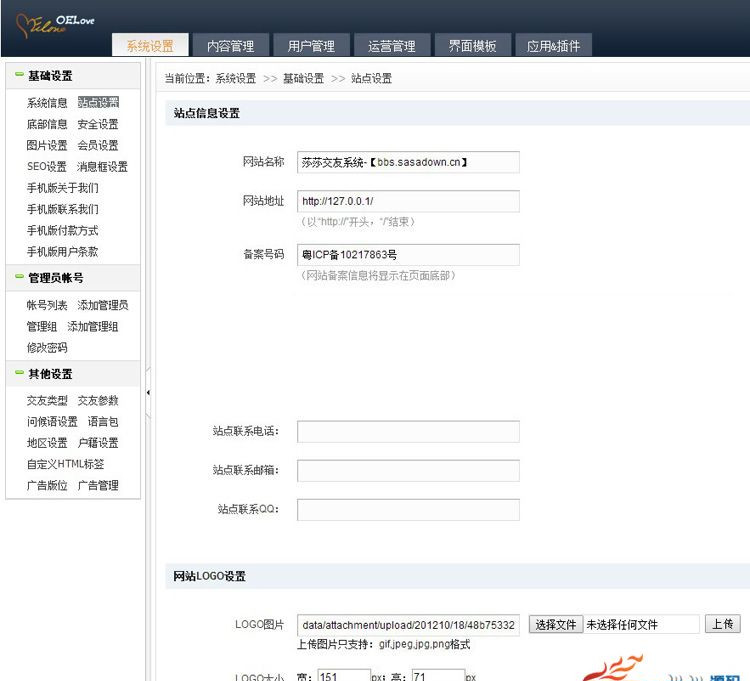This screenshot has width=750, height=681.
Task: Go to the 界面模板 tab
Action: (x=473, y=45)
